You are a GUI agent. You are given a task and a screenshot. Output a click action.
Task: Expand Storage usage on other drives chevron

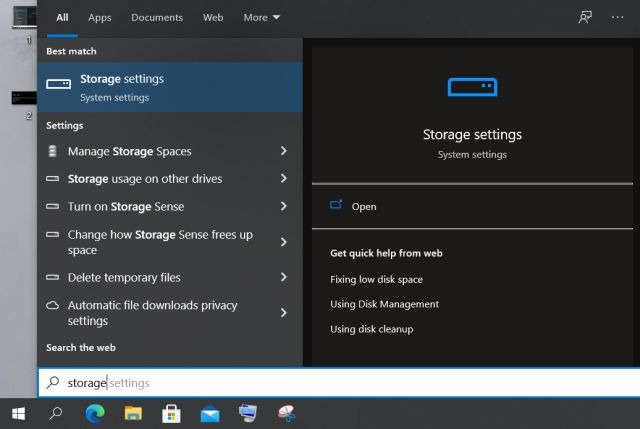284,178
